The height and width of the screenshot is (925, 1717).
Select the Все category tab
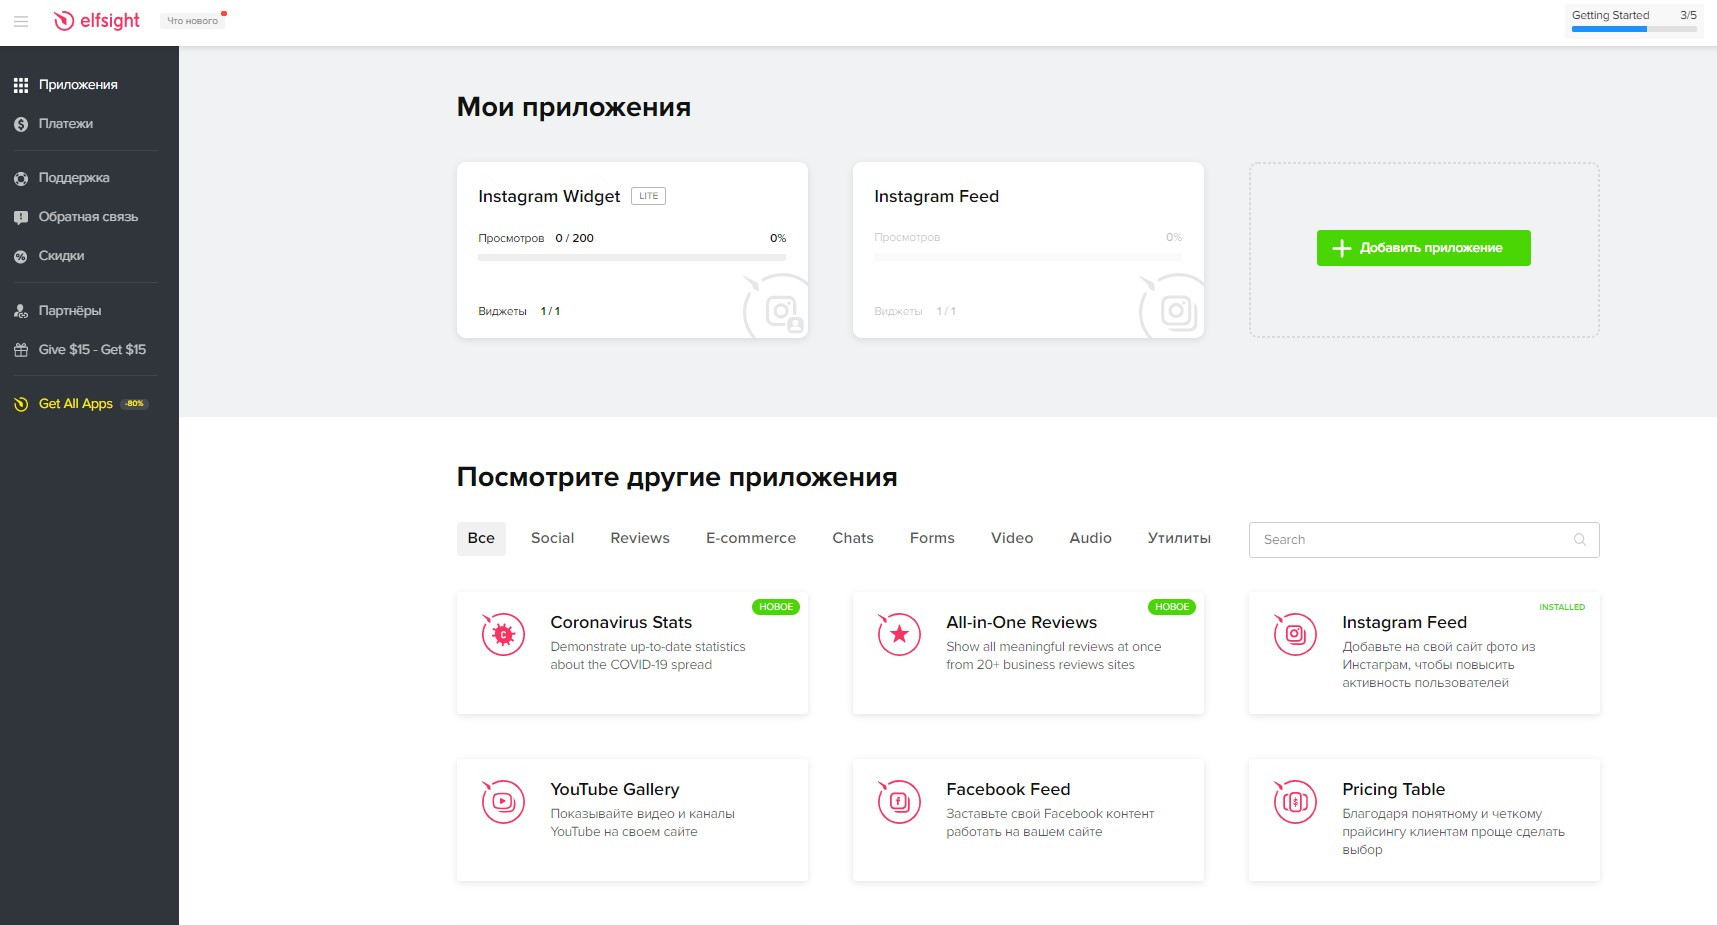pos(481,539)
